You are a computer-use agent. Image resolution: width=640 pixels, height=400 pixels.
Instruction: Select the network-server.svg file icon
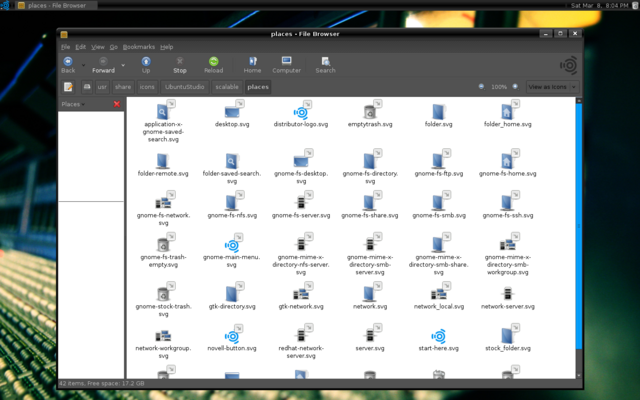pos(507,293)
